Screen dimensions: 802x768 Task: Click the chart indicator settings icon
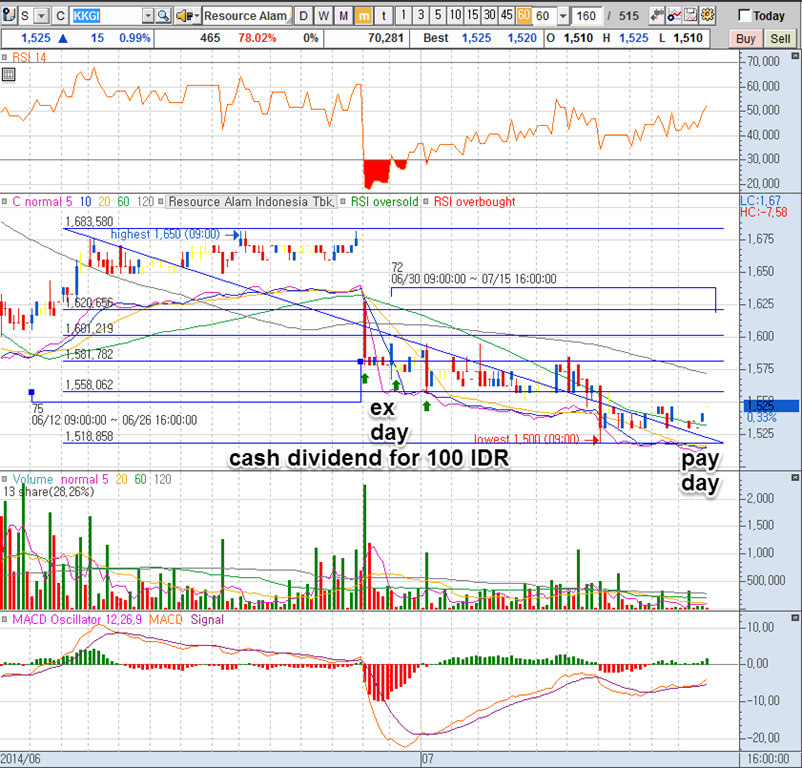[673, 16]
